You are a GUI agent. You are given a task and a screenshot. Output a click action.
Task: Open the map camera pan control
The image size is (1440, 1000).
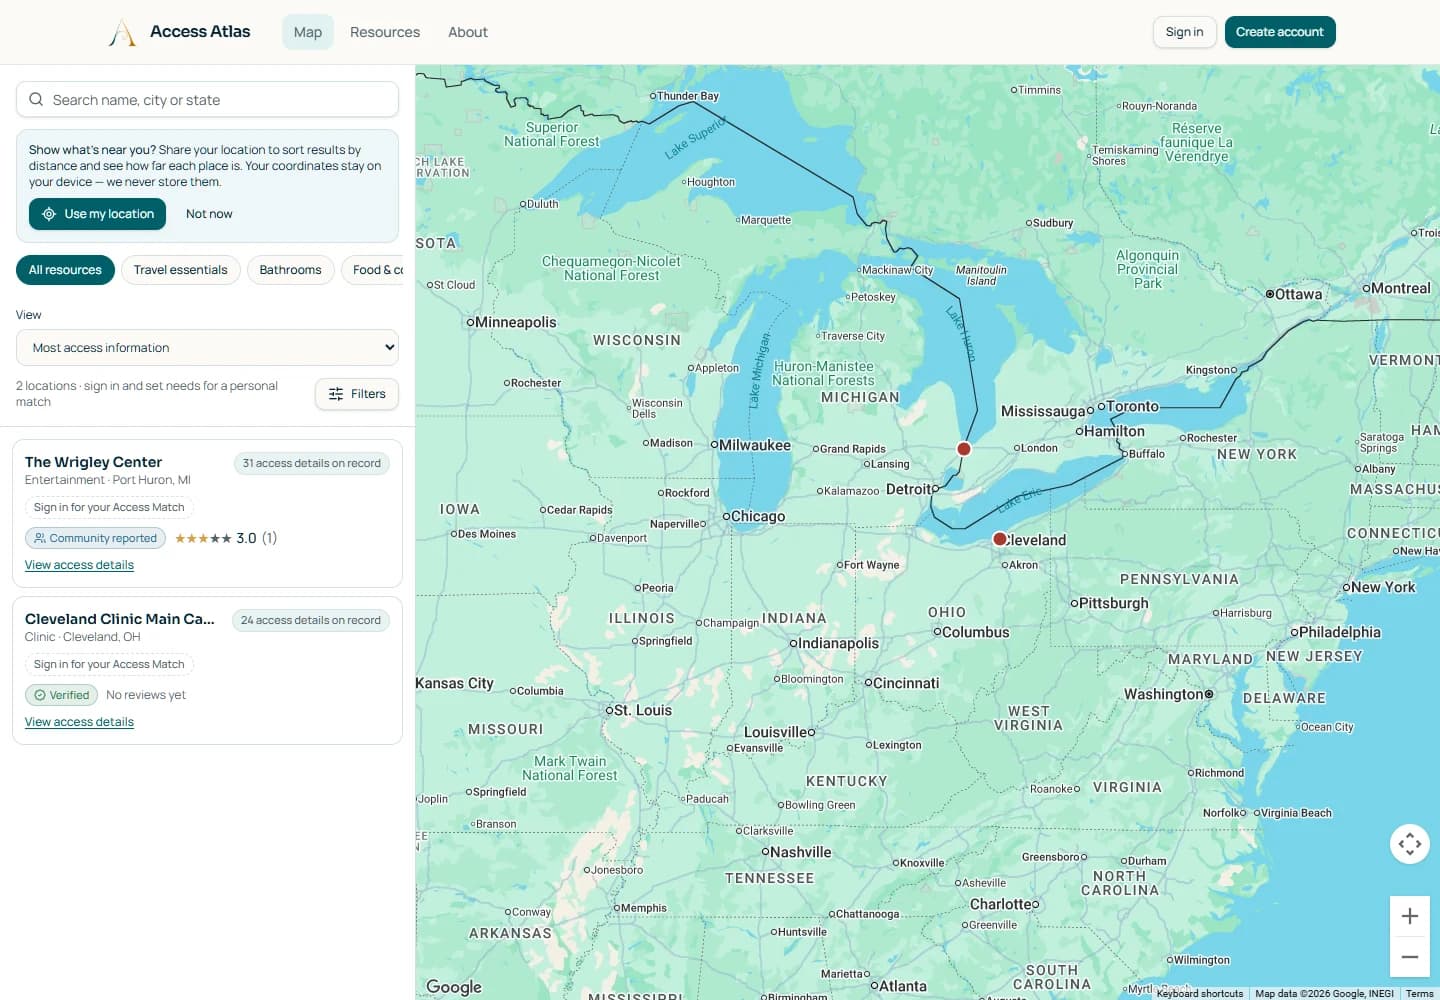point(1410,844)
